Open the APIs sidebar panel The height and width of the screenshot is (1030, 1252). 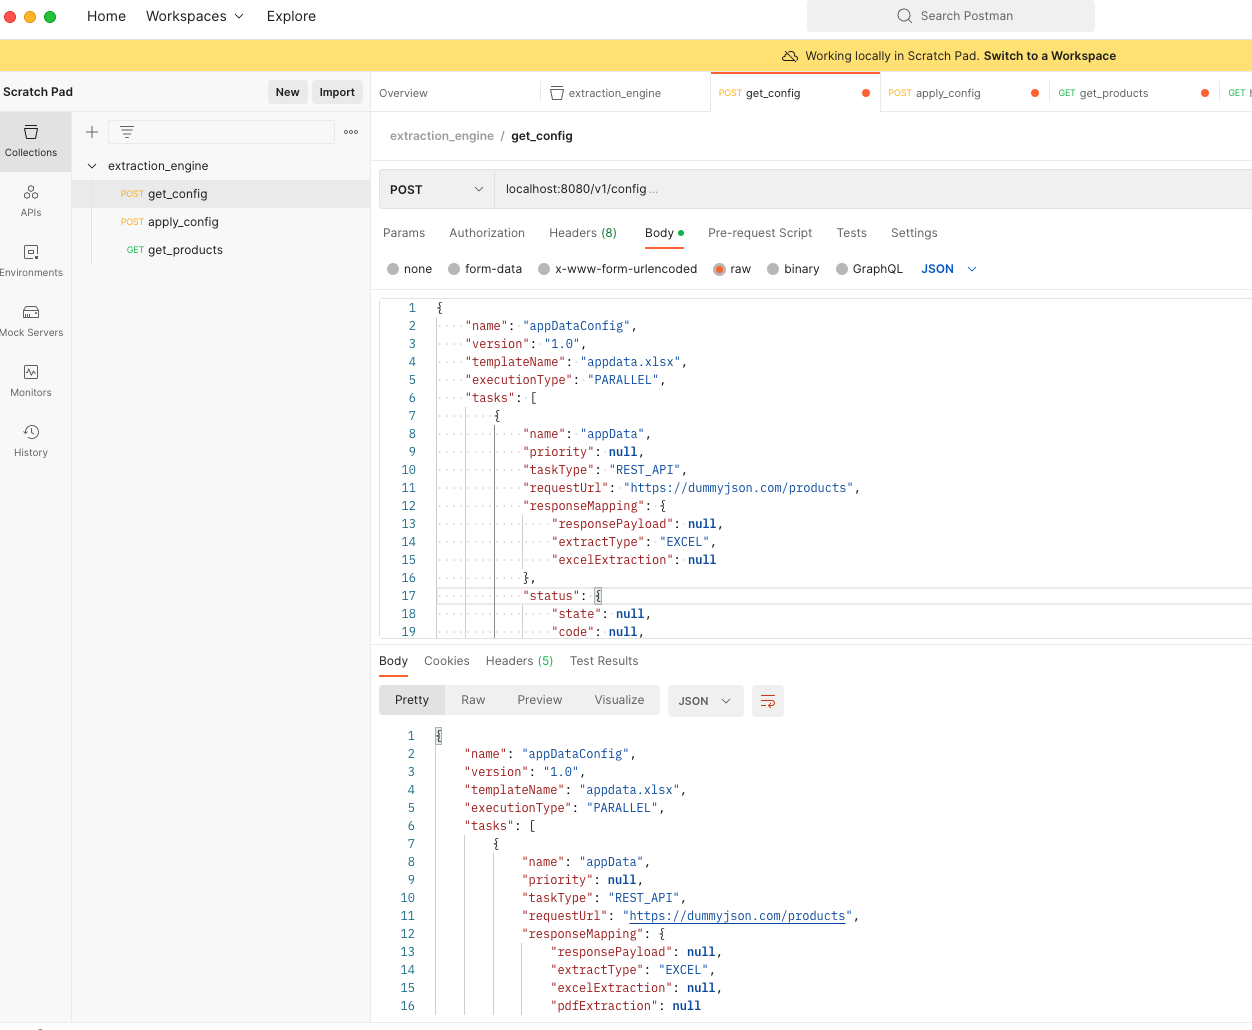(x=31, y=201)
